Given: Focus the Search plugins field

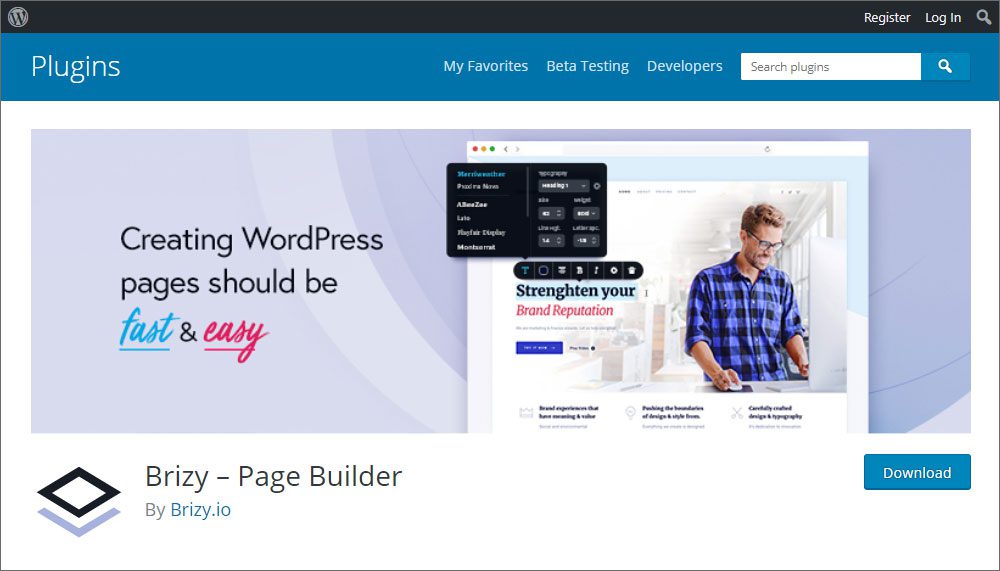Looking at the screenshot, I should (830, 66).
